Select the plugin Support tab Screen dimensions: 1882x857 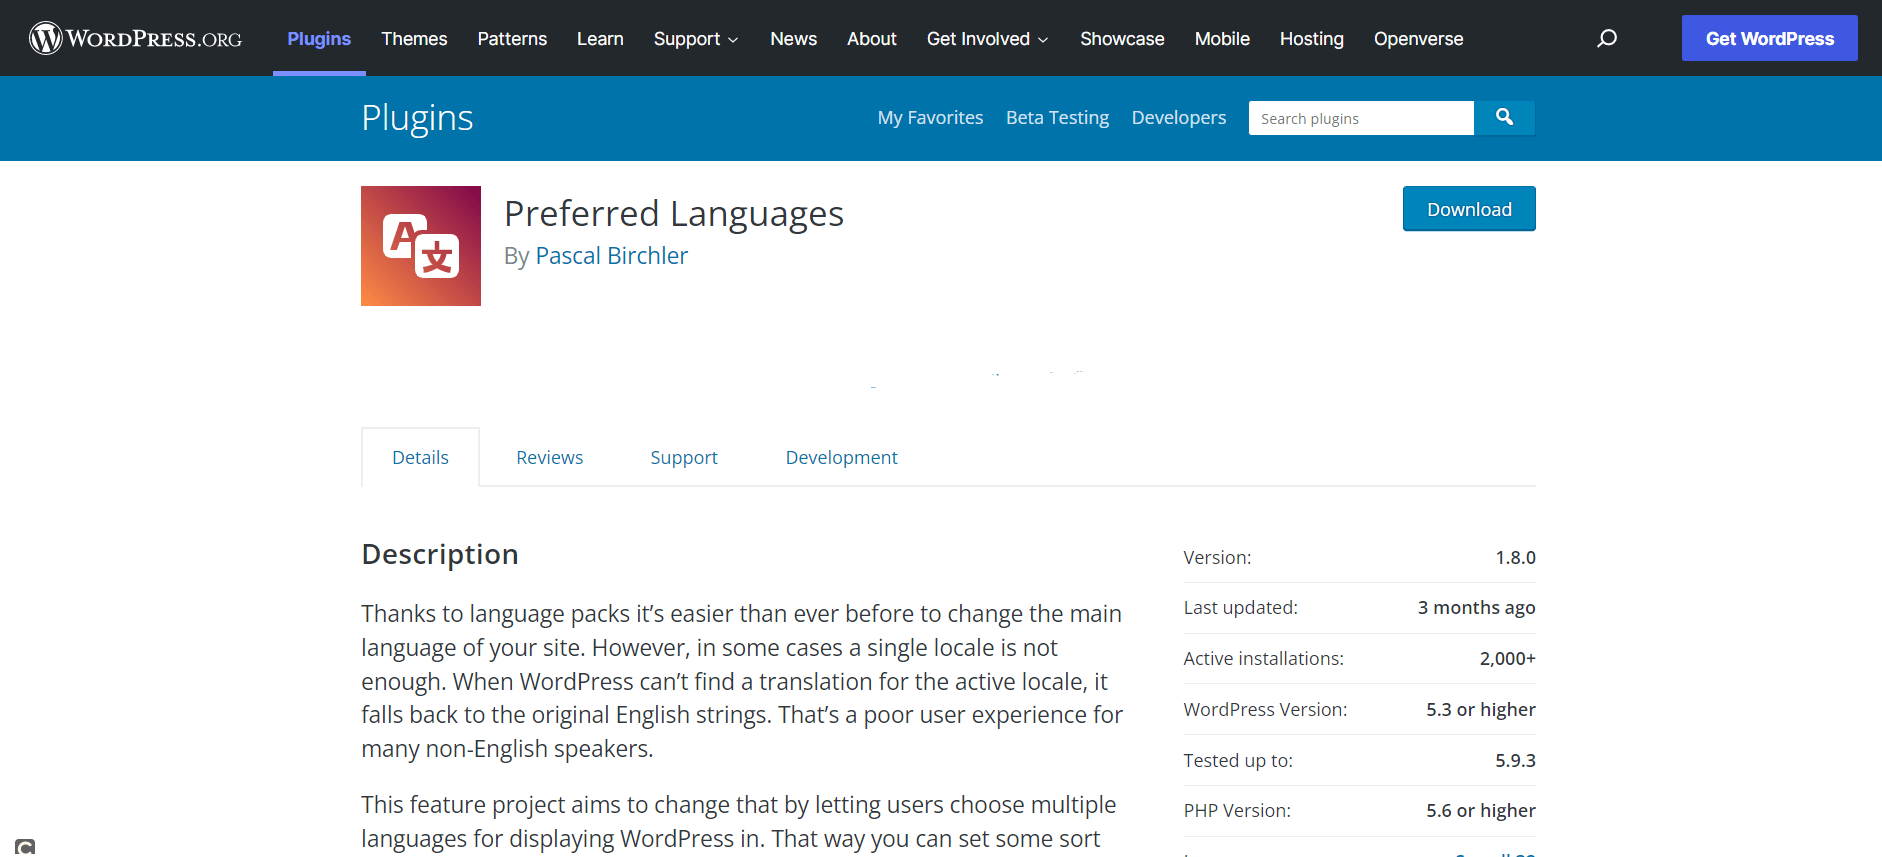coord(684,457)
